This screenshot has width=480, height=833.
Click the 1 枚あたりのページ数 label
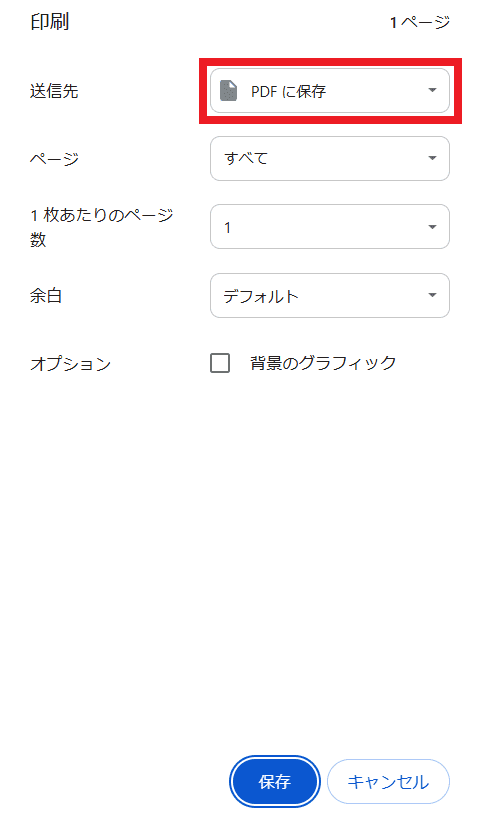[x=101, y=227]
